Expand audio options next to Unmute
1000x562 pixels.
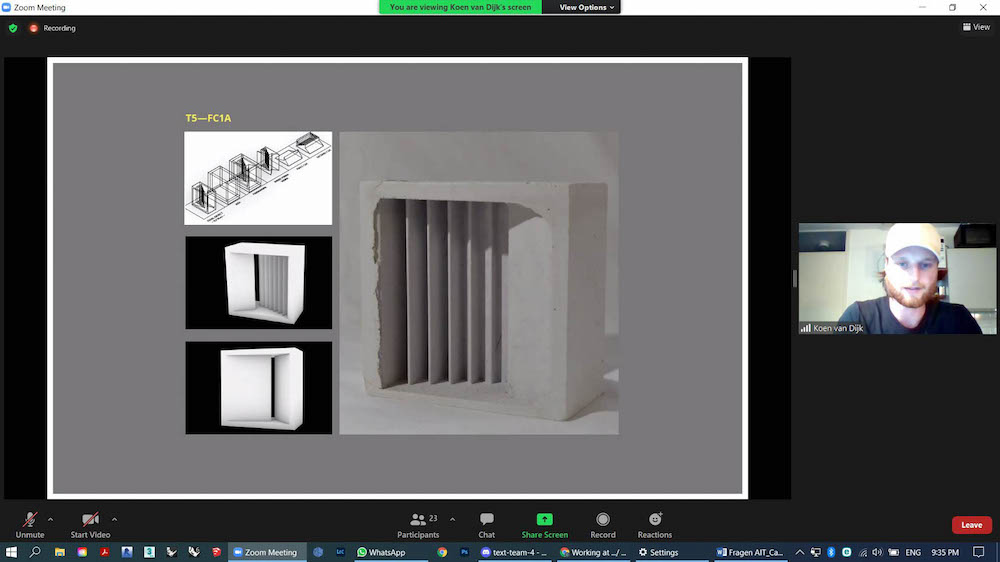[50, 519]
